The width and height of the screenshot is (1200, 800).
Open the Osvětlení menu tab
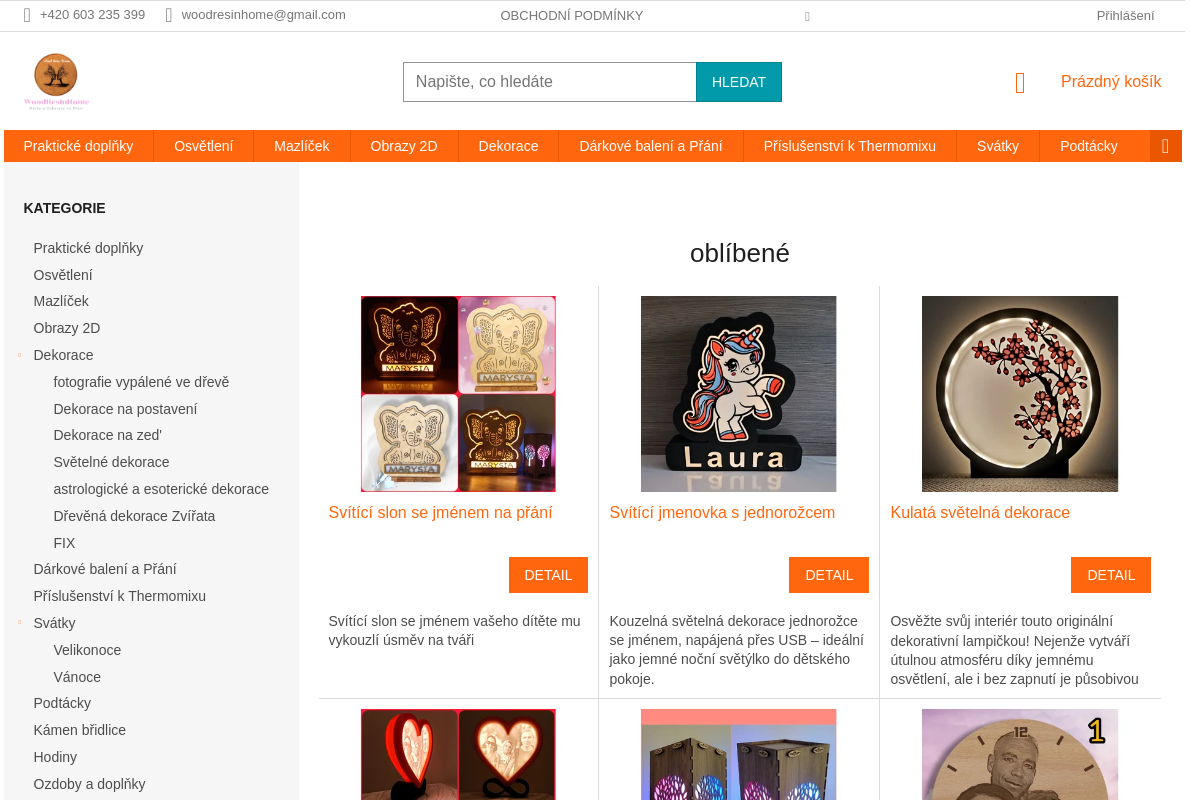[x=203, y=146]
